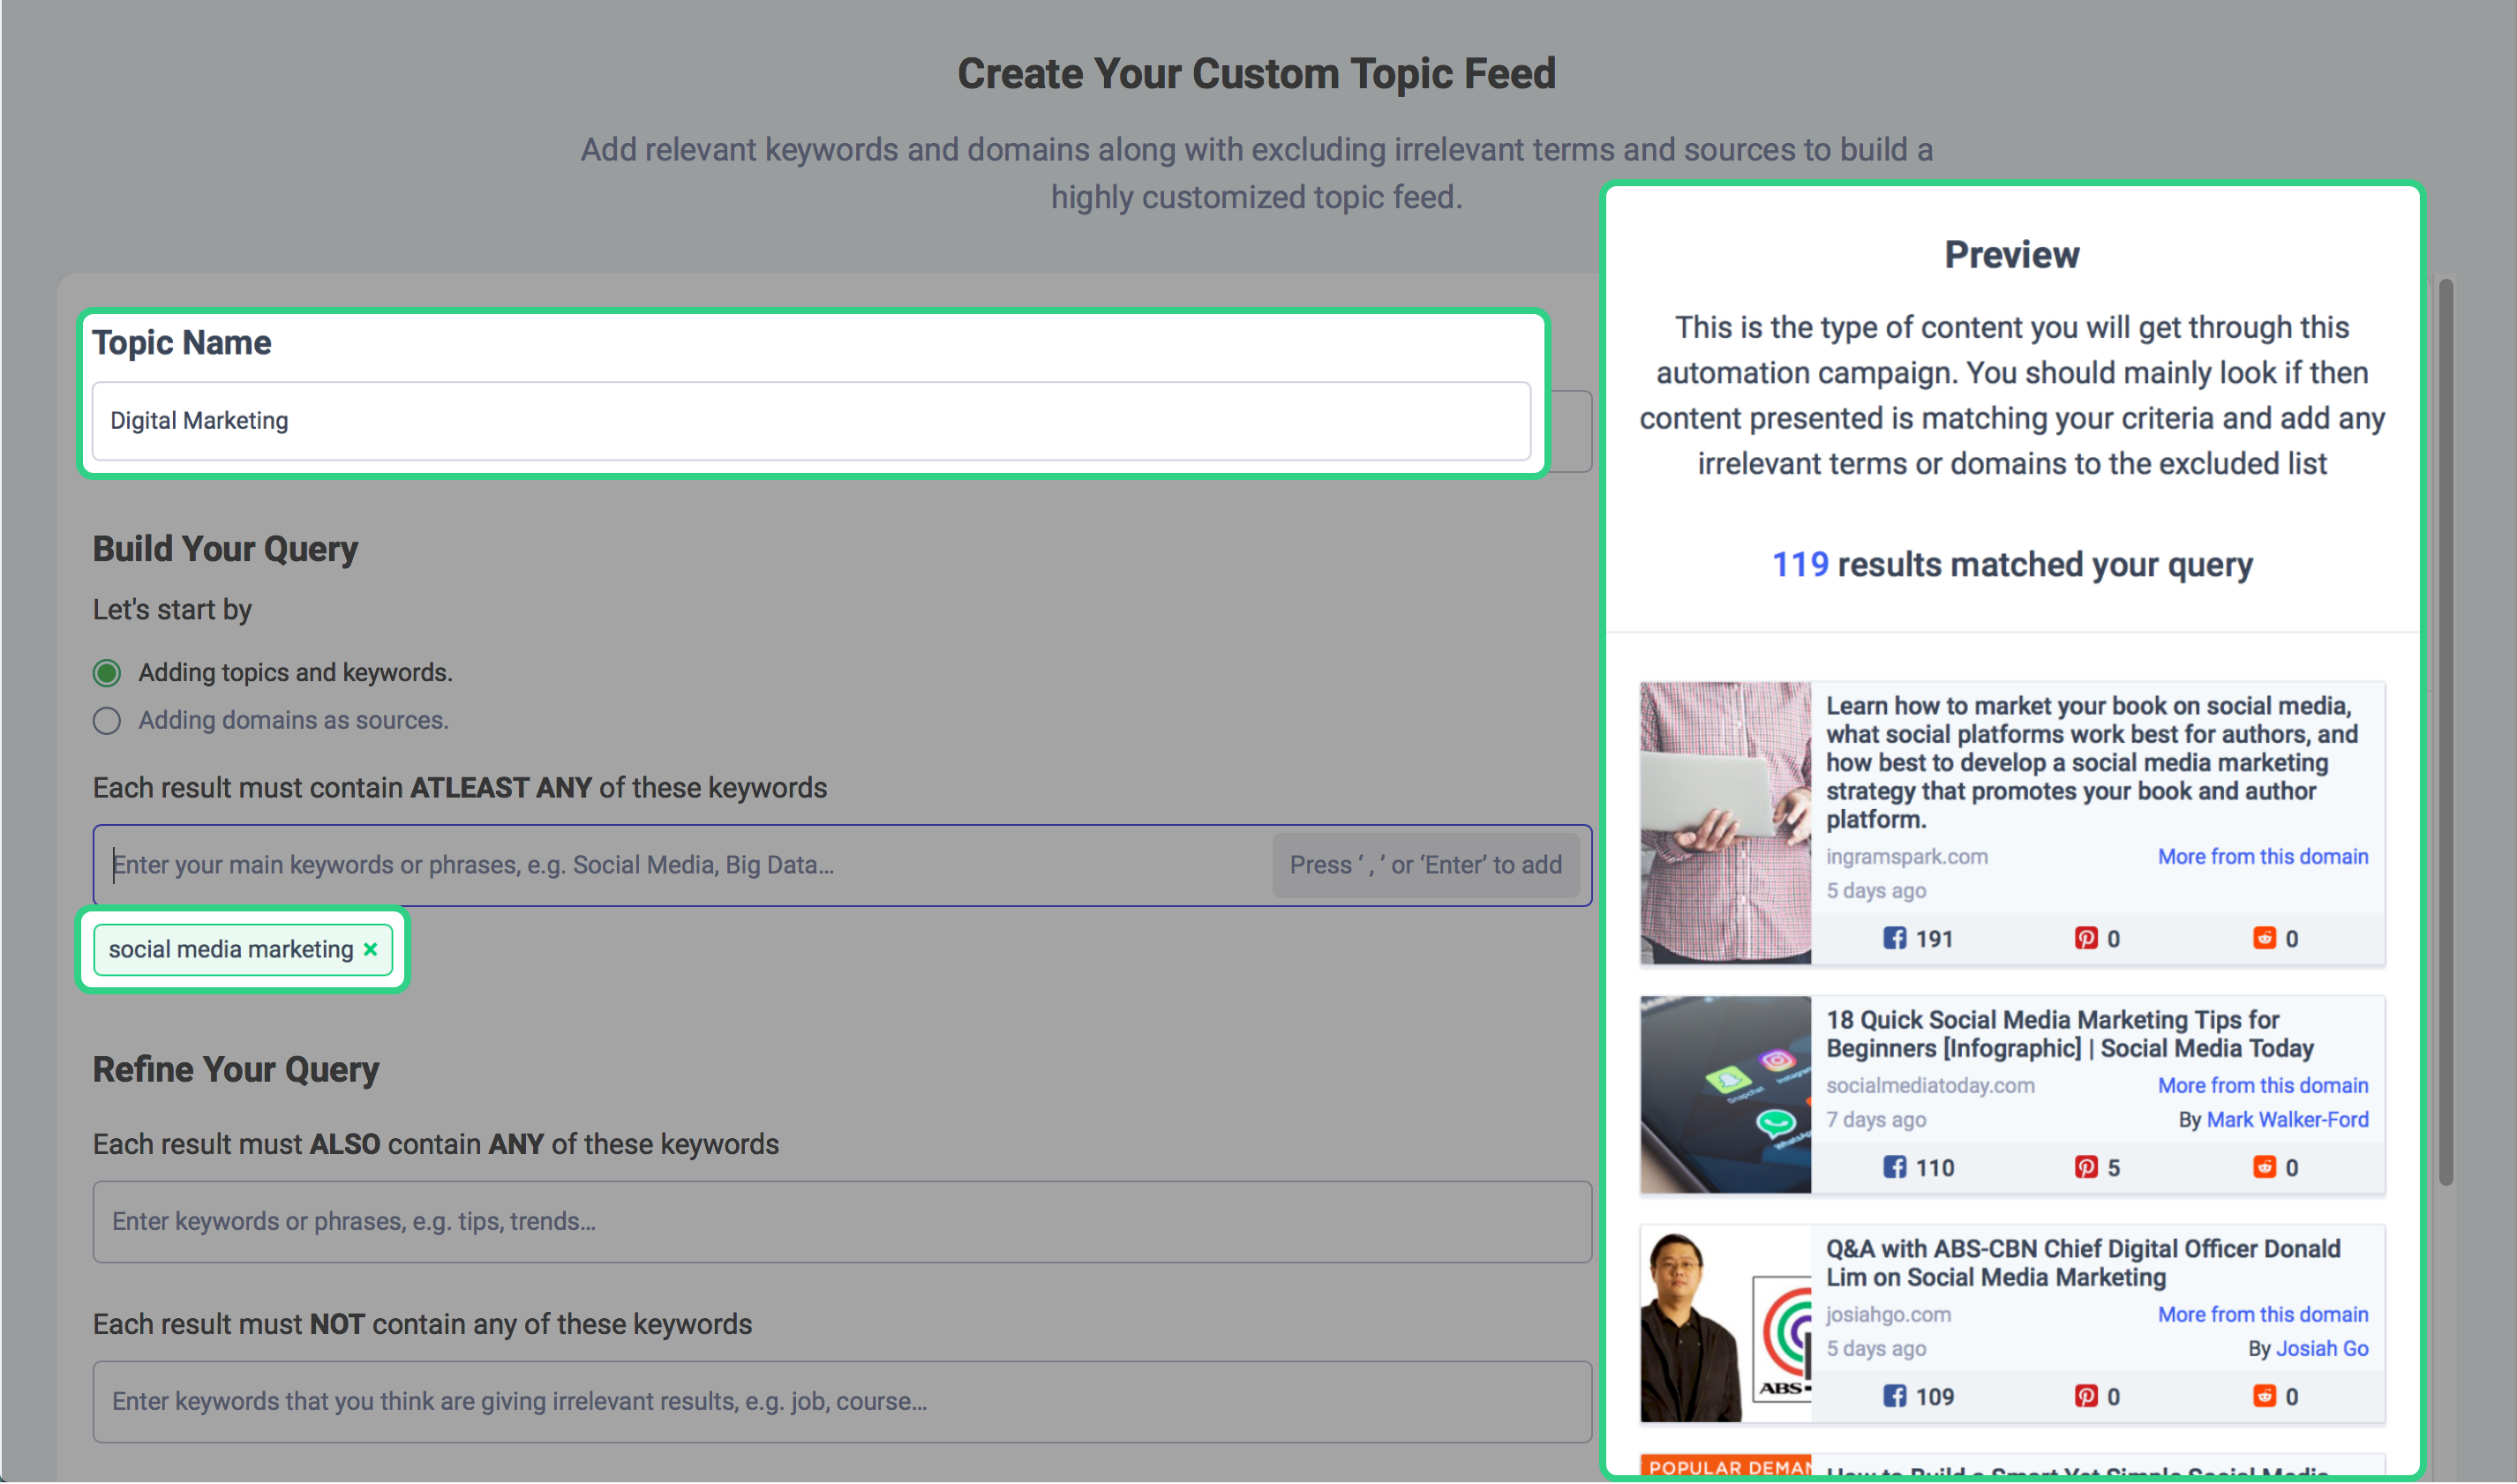Open author link Josiah Go
2517x1484 pixels.
pyautogui.click(x=2322, y=1349)
